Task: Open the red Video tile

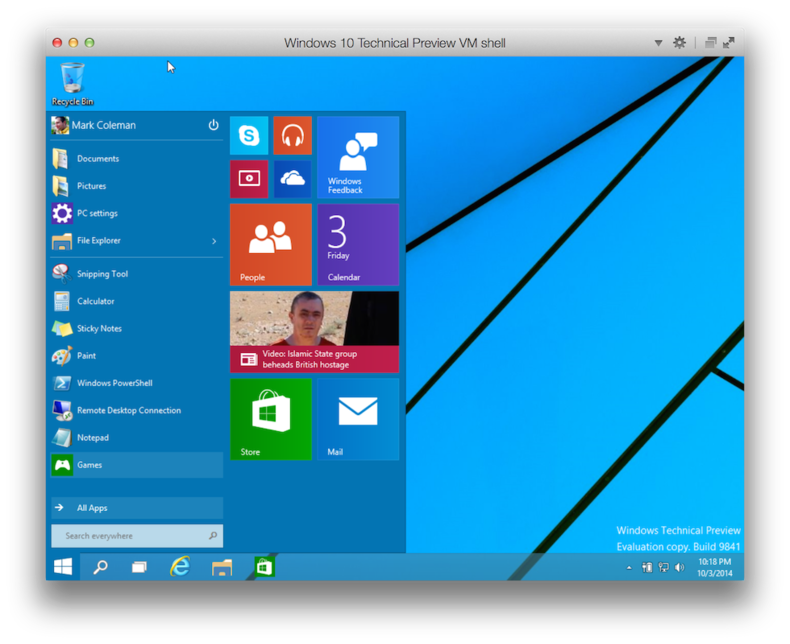Action: click(x=249, y=179)
